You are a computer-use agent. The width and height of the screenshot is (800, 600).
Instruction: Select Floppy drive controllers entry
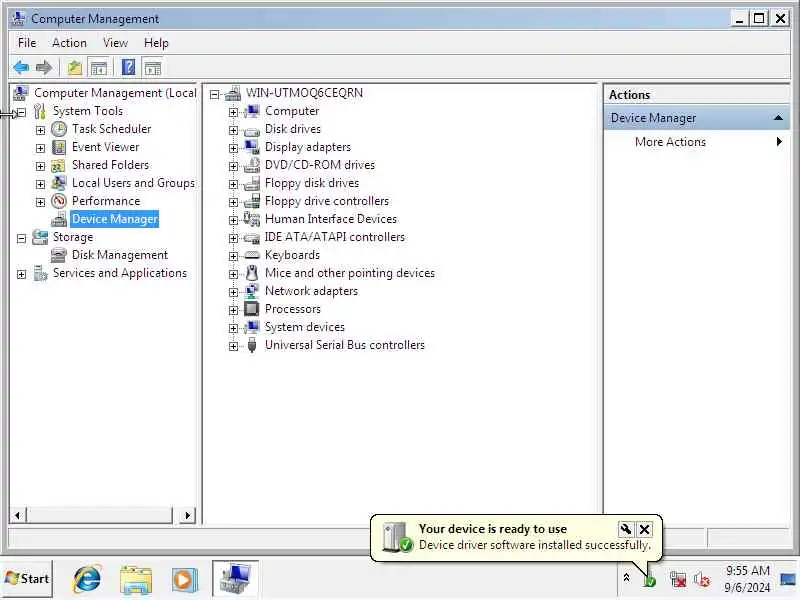tap(327, 201)
